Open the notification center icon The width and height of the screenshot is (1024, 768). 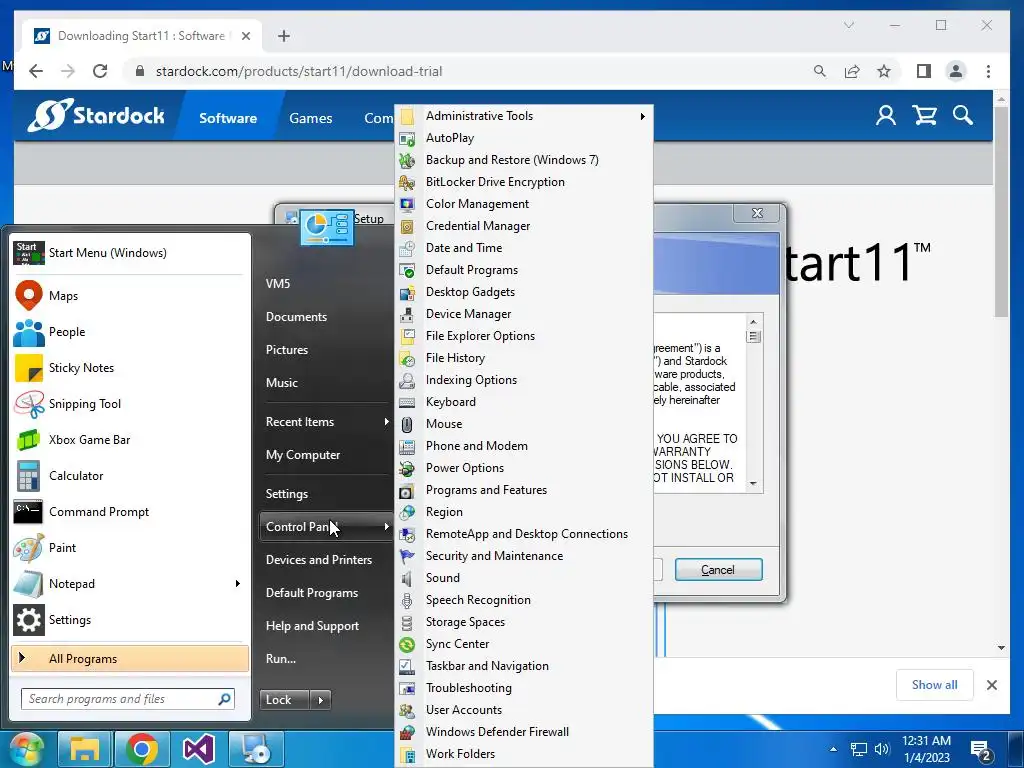981,752
